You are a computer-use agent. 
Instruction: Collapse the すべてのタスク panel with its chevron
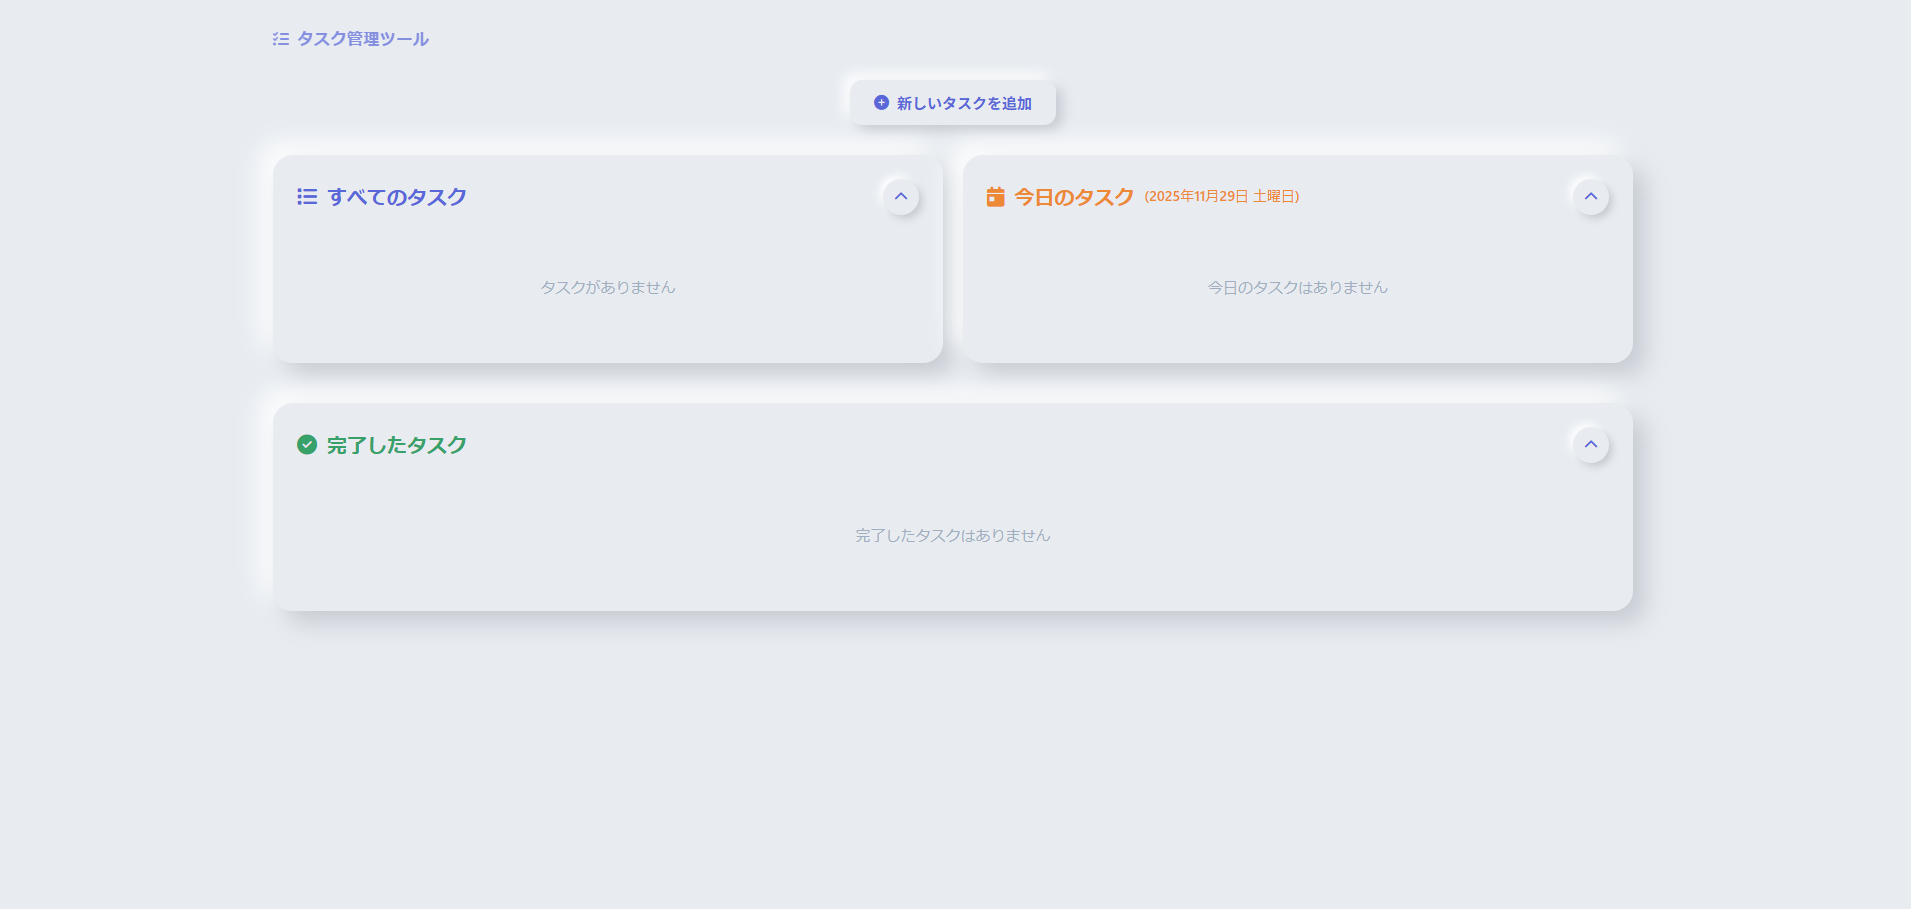tap(901, 196)
